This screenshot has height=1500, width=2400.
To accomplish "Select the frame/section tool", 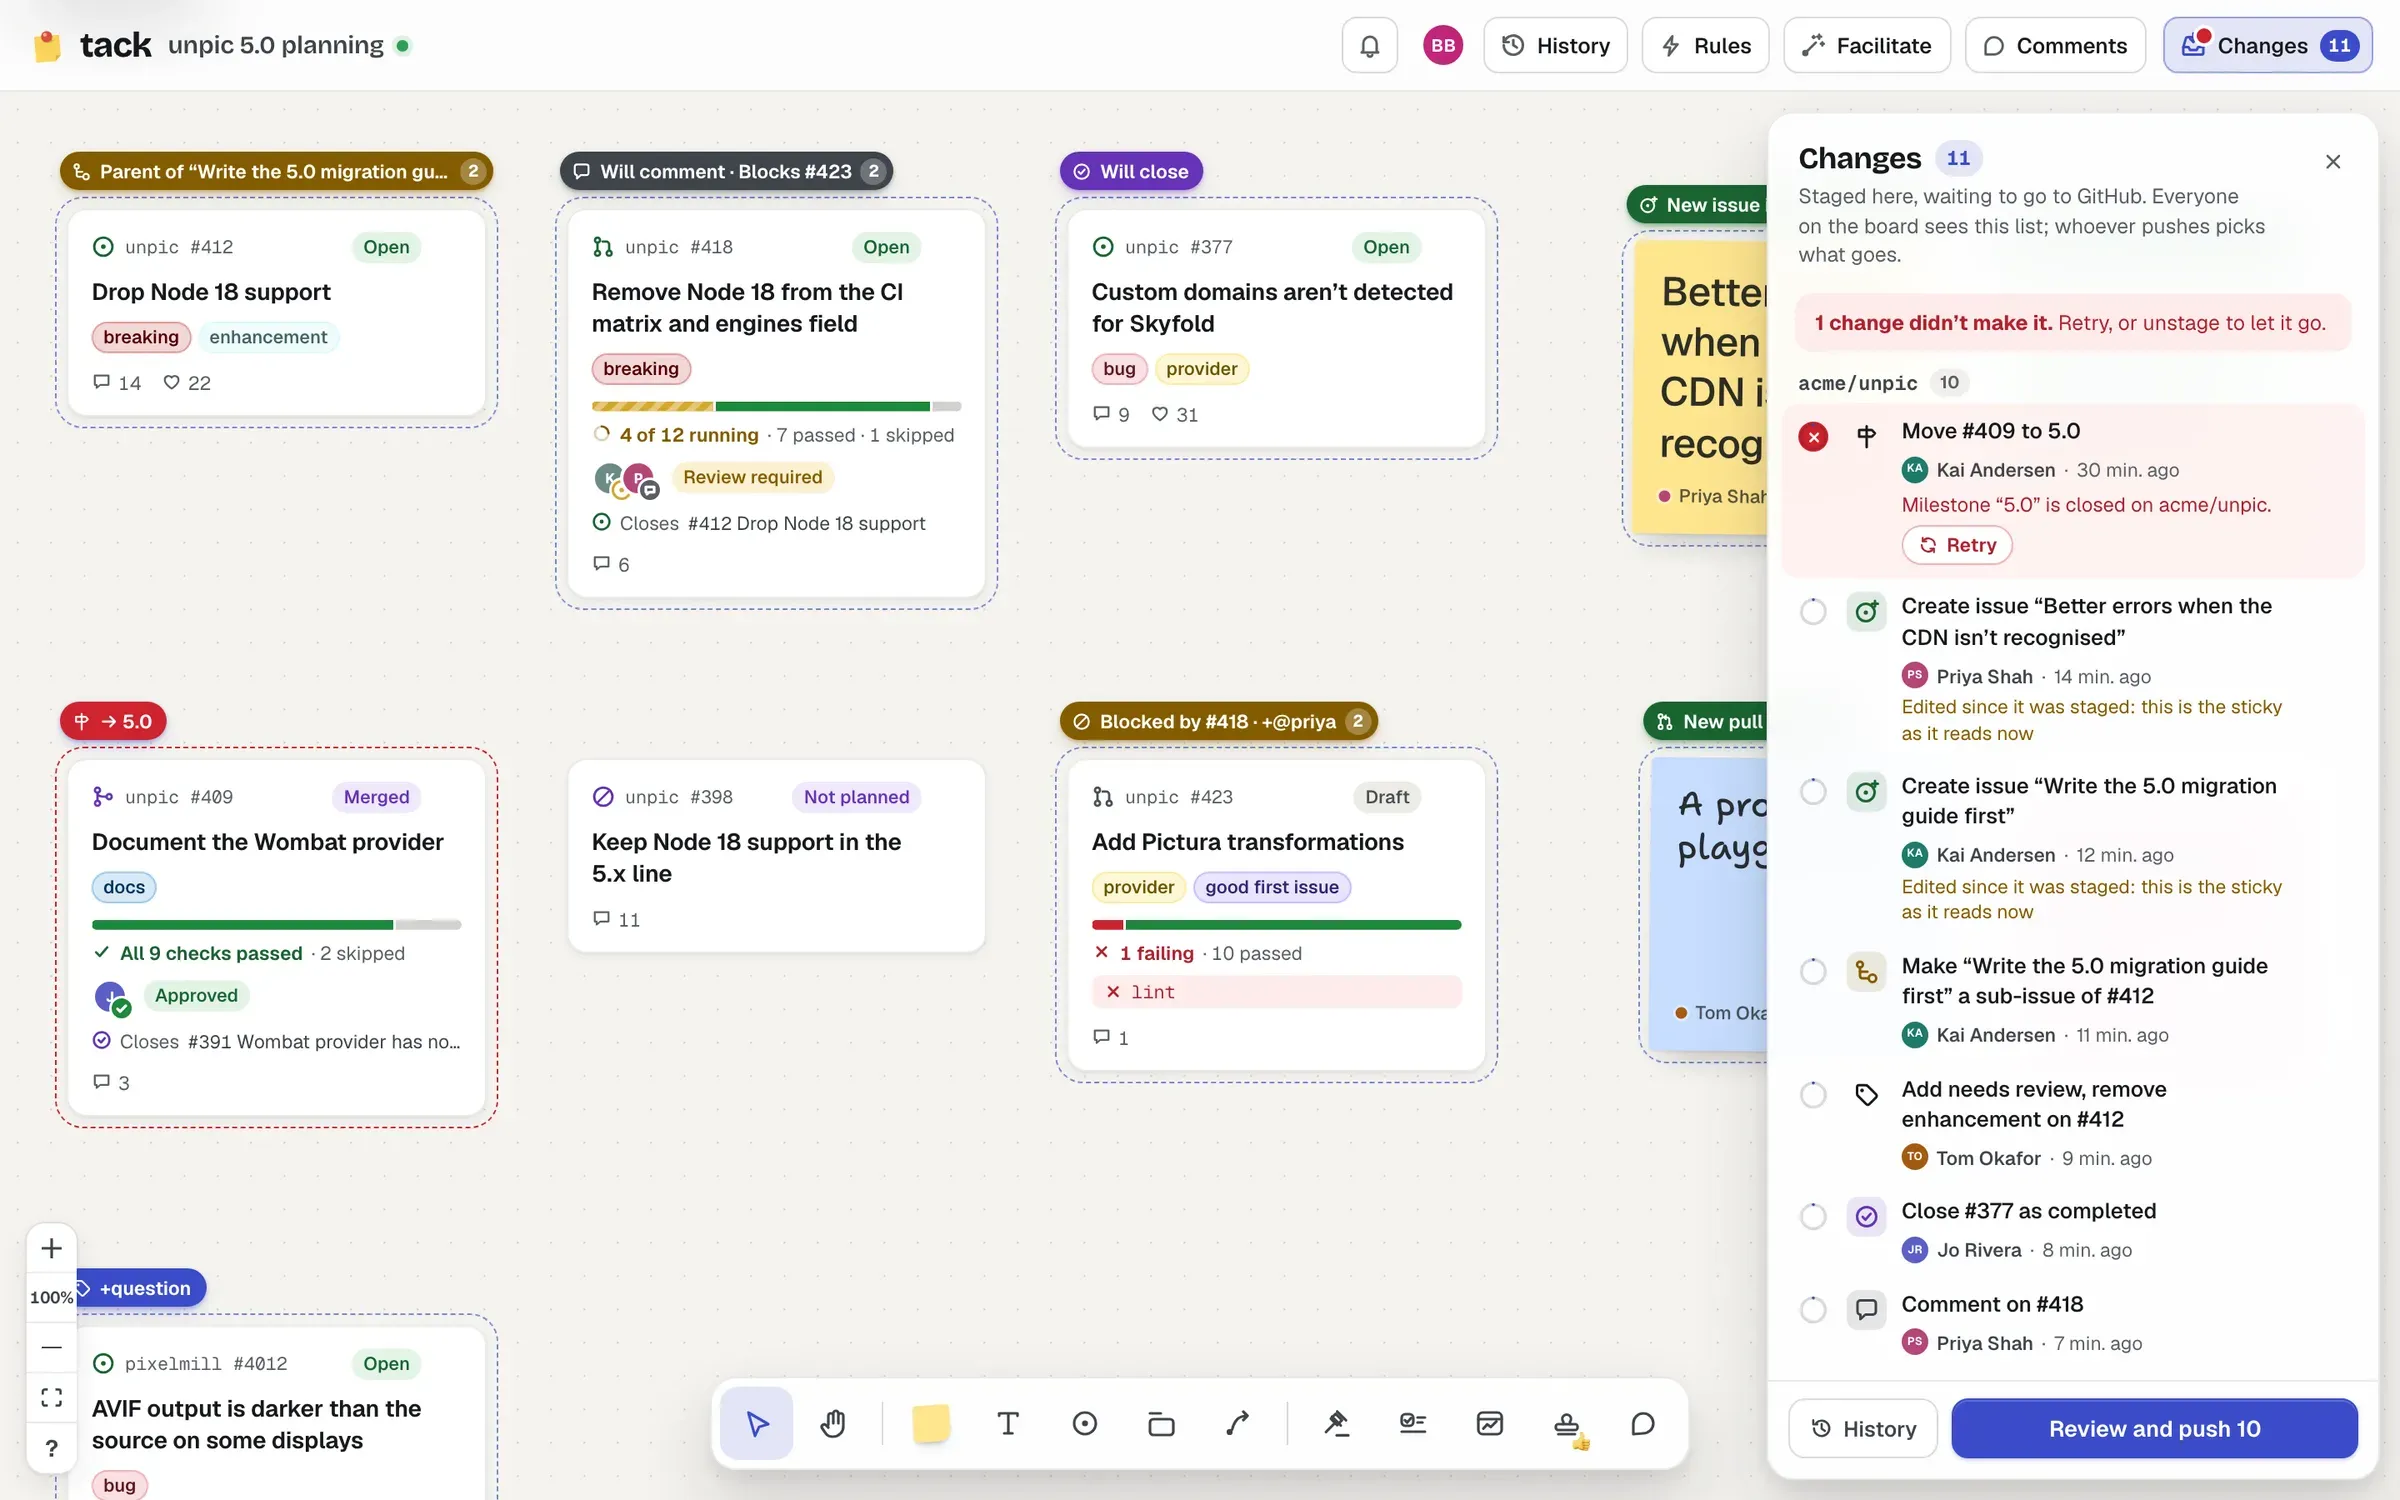I will 1161,1423.
